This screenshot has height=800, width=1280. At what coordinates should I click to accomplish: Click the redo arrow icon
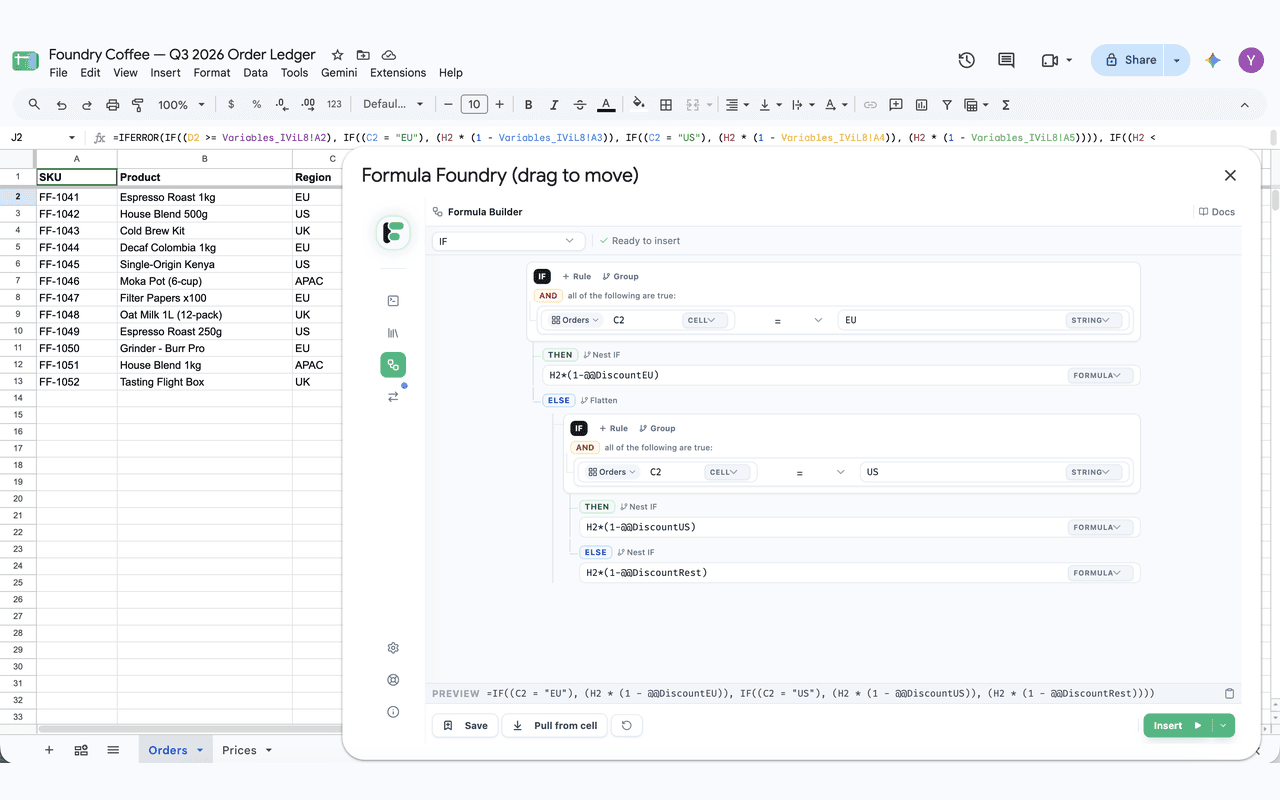tap(87, 104)
